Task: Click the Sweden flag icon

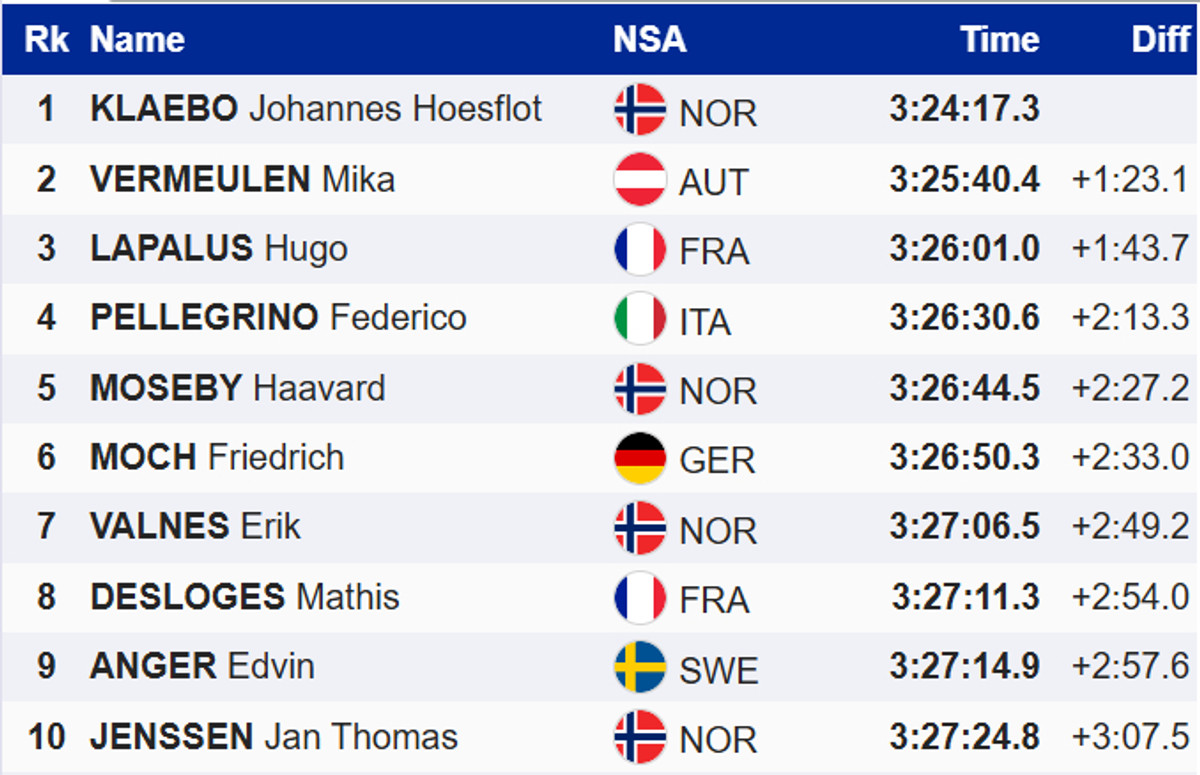Action: point(640,667)
